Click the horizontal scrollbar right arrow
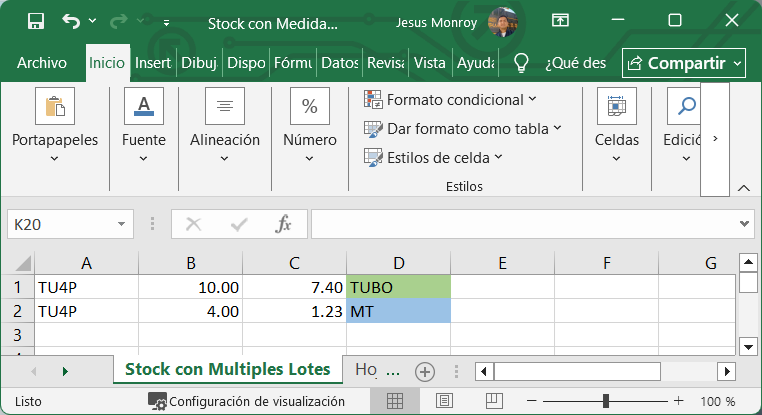The width and height of the screenshot is (762, 415). [x=727, y=372]
